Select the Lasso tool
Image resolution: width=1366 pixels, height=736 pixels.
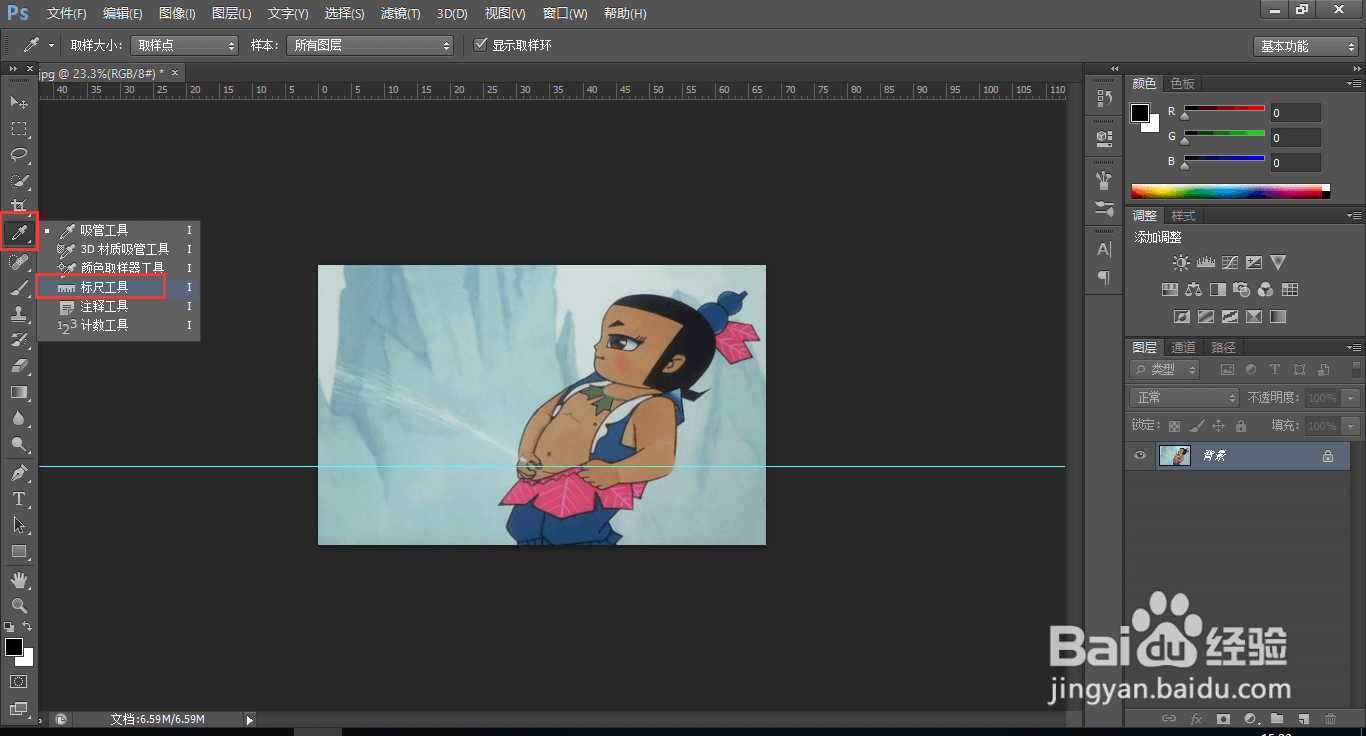coord(19,155)
